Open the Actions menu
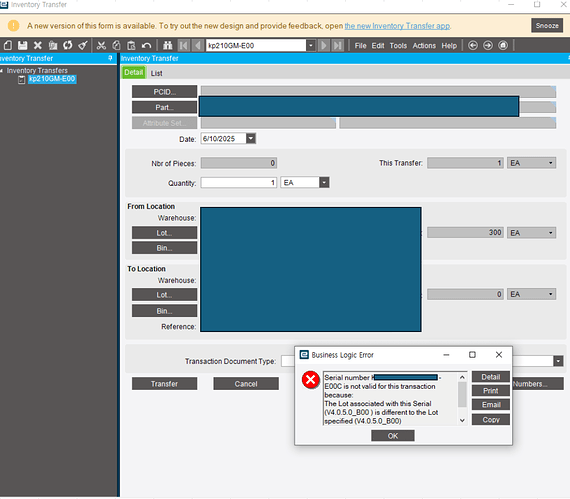Image resolution: width=570 pixels, height=499 pixels. click(x=424, y=46)
